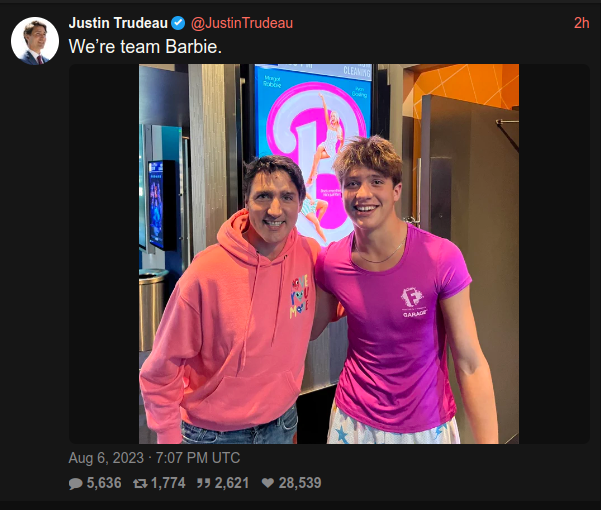Open the attached tweet photo
The image size is (601, 510).
(x=329, y=254)
